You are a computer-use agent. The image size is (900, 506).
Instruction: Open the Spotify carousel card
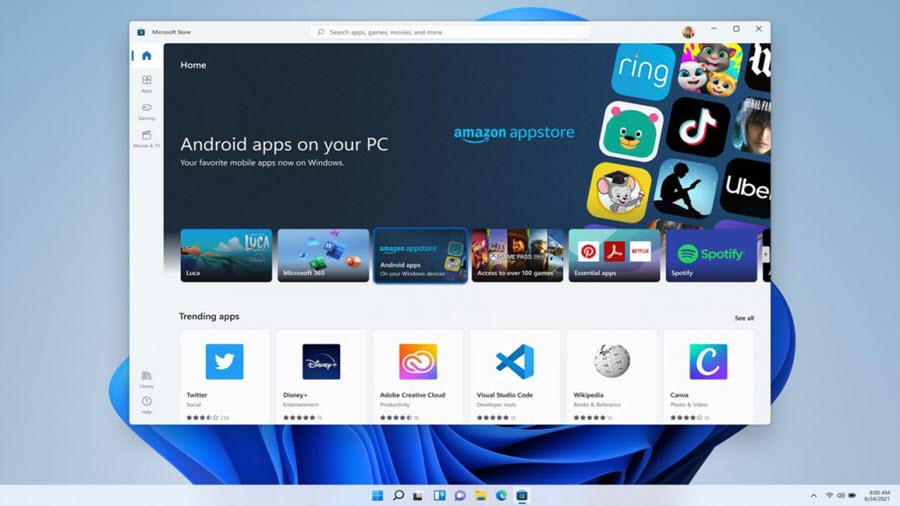[x=711, y=255]
